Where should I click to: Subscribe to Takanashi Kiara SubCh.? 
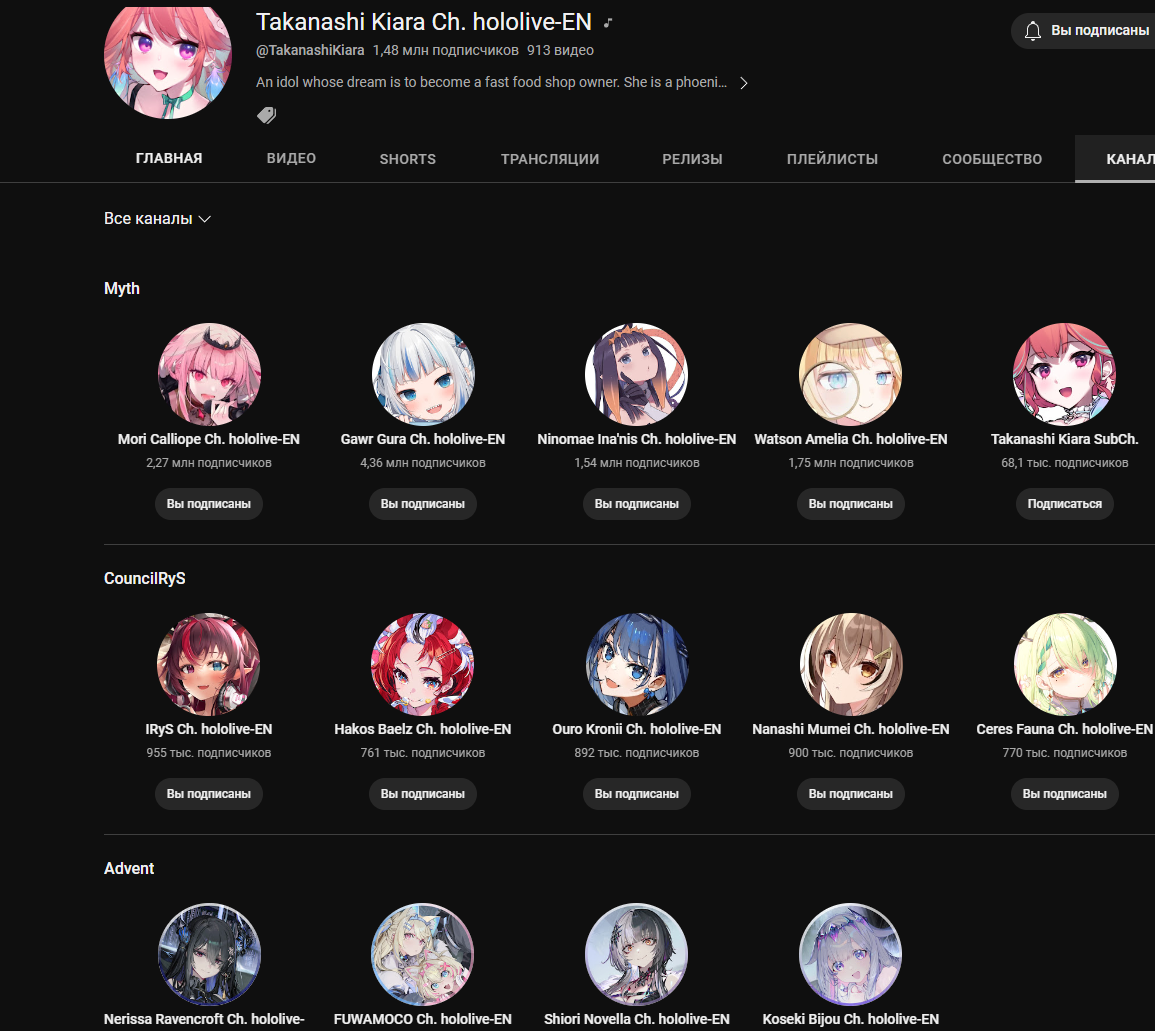click(x=1064, y=504)
